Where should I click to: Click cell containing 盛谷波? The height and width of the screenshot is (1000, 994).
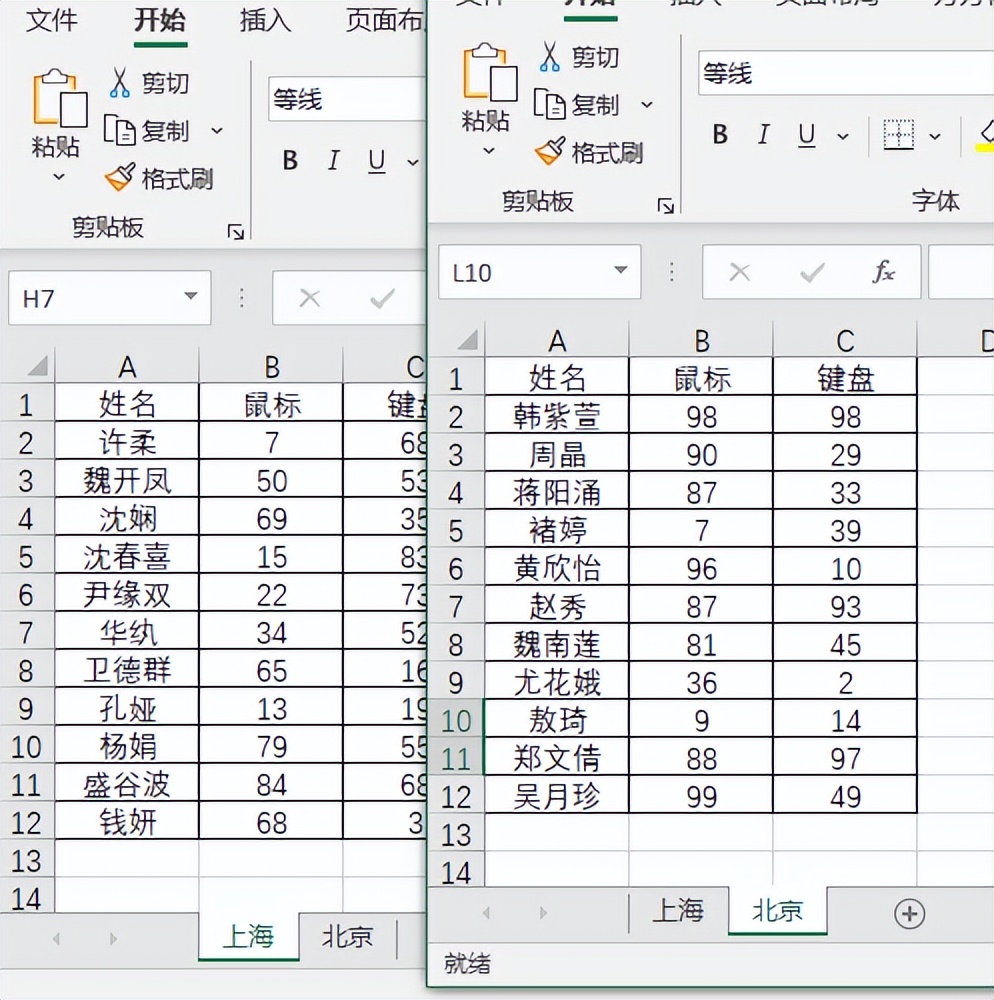tap(127, 784)
